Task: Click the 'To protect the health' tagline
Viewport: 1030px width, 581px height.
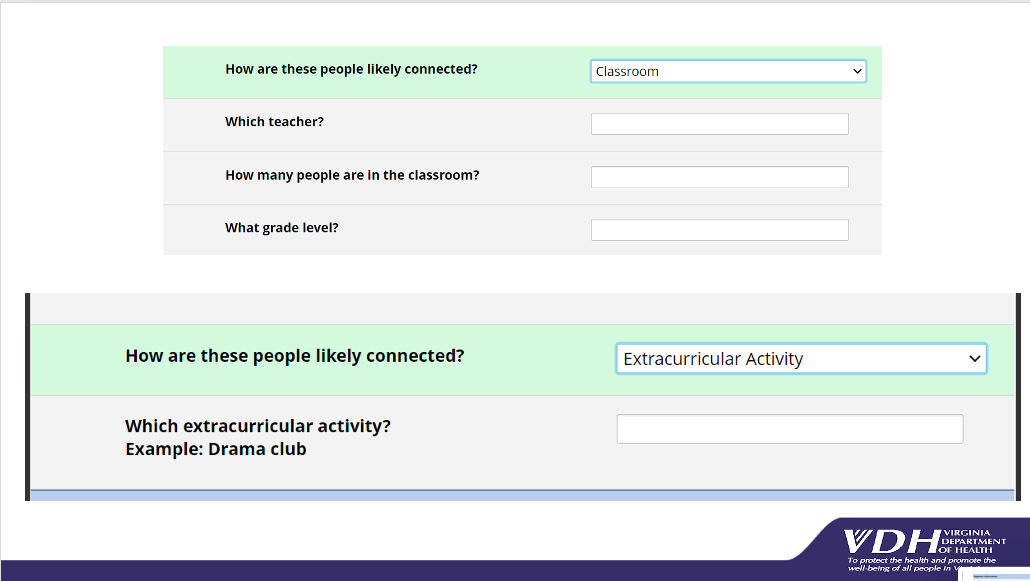Action: (x=922, y=564)
